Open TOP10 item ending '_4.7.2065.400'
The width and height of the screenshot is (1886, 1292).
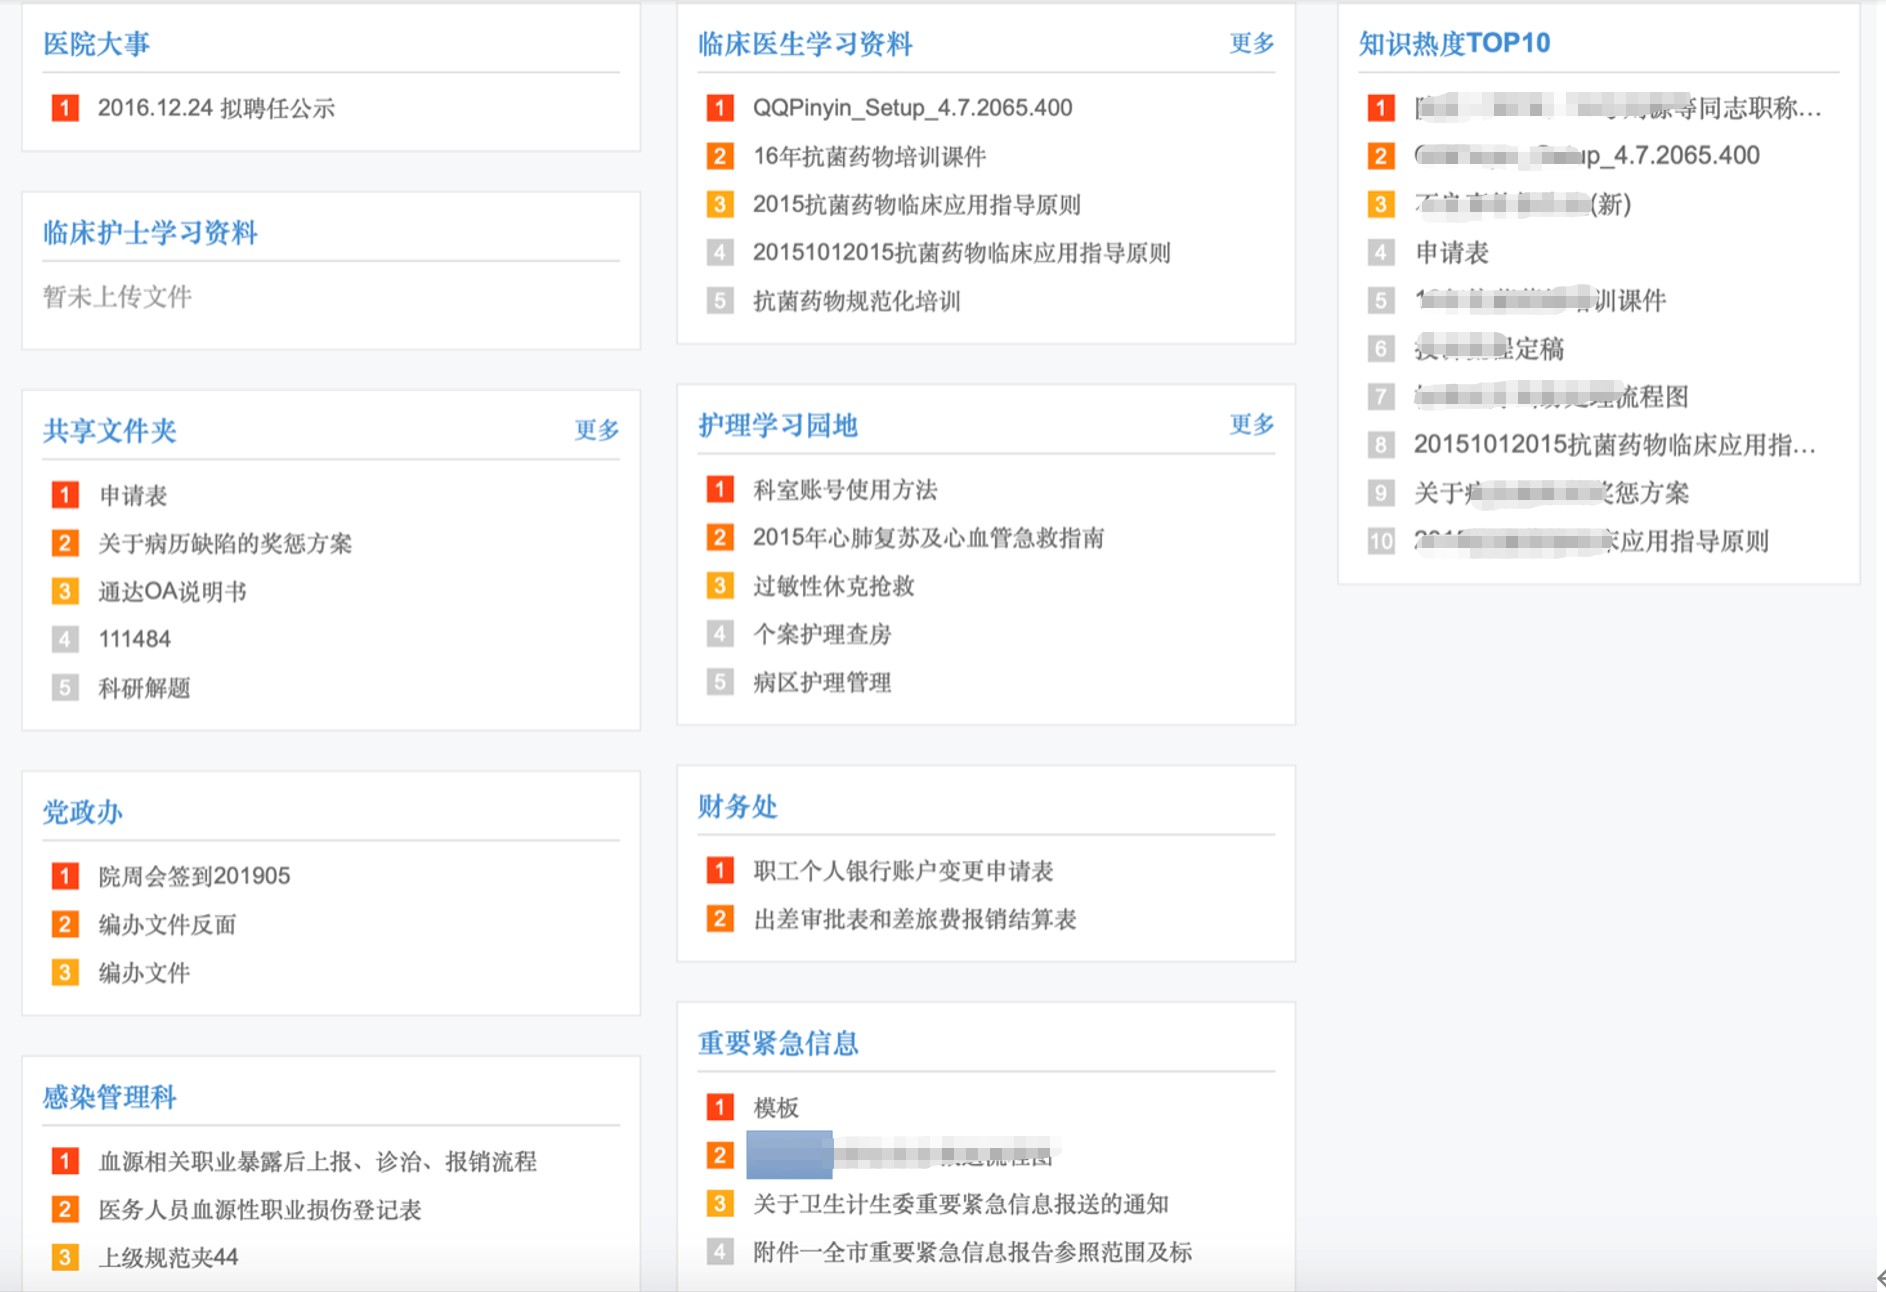click(x=1587, y=155)
